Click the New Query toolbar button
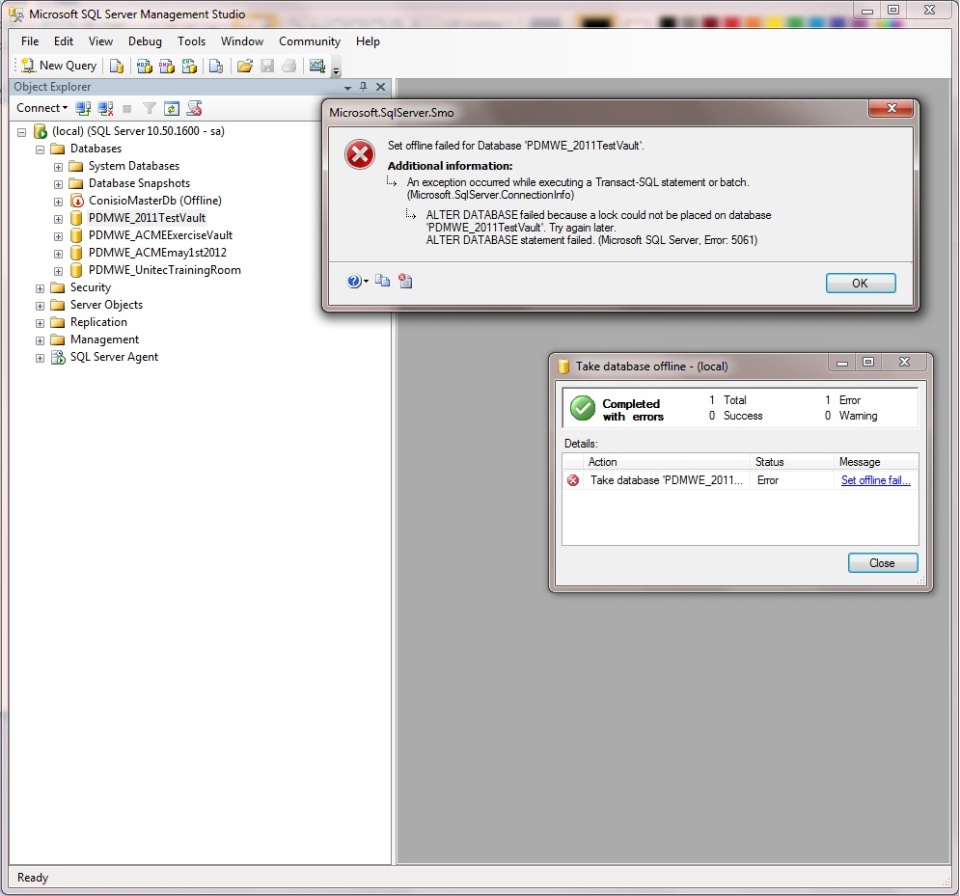Screen dimensions: 960x896 point(59,66)
